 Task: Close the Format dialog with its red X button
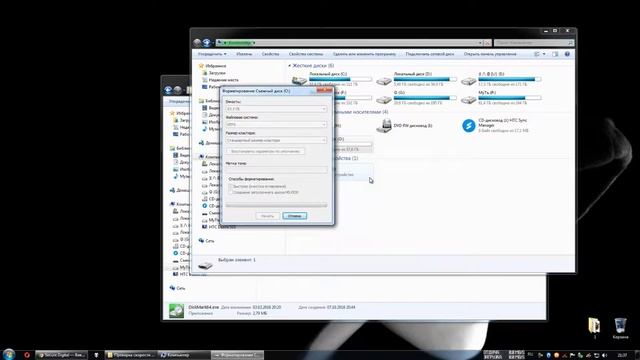(324, 90)
